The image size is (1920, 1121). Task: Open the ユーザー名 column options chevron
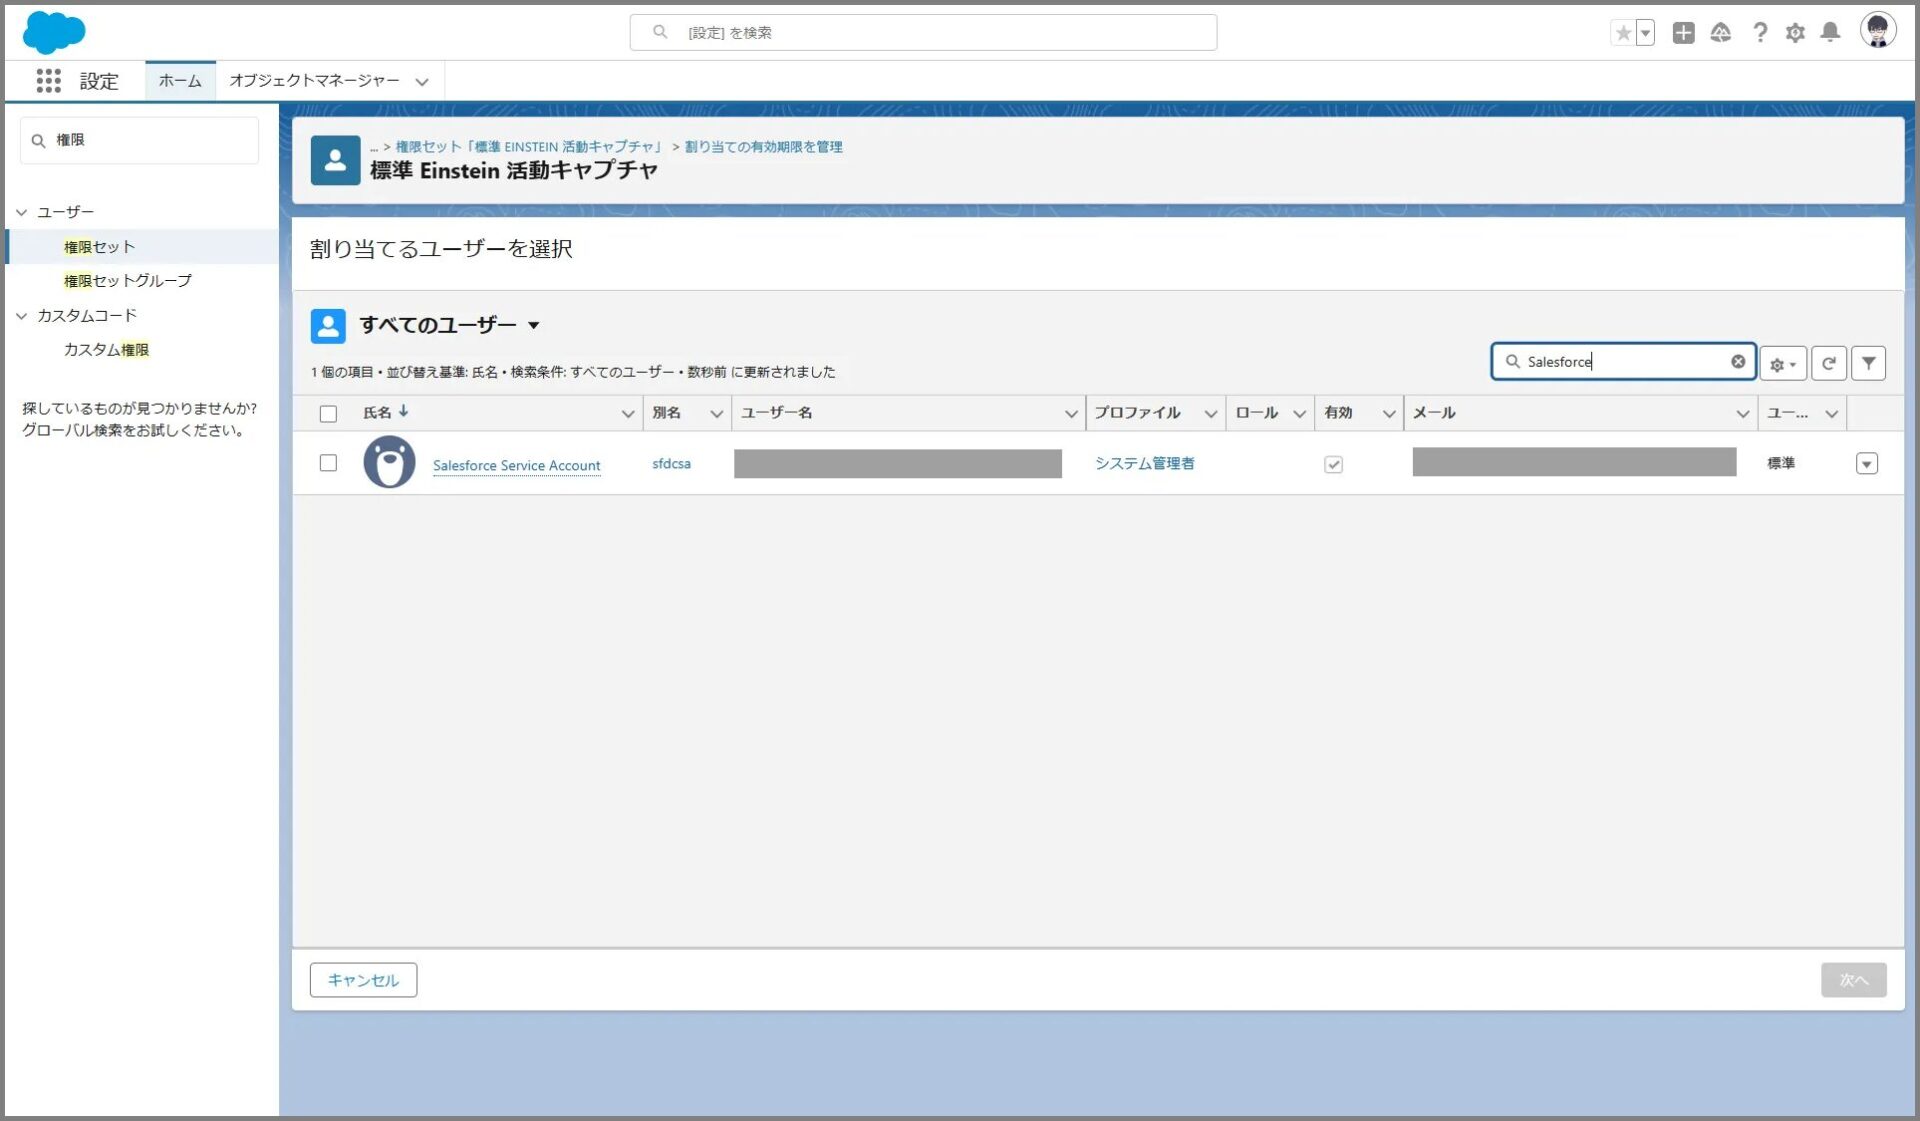(x=1071, y=414)
